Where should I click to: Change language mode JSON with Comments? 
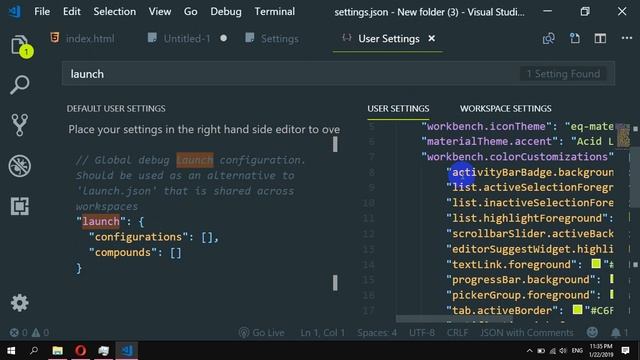click(527, 333)
